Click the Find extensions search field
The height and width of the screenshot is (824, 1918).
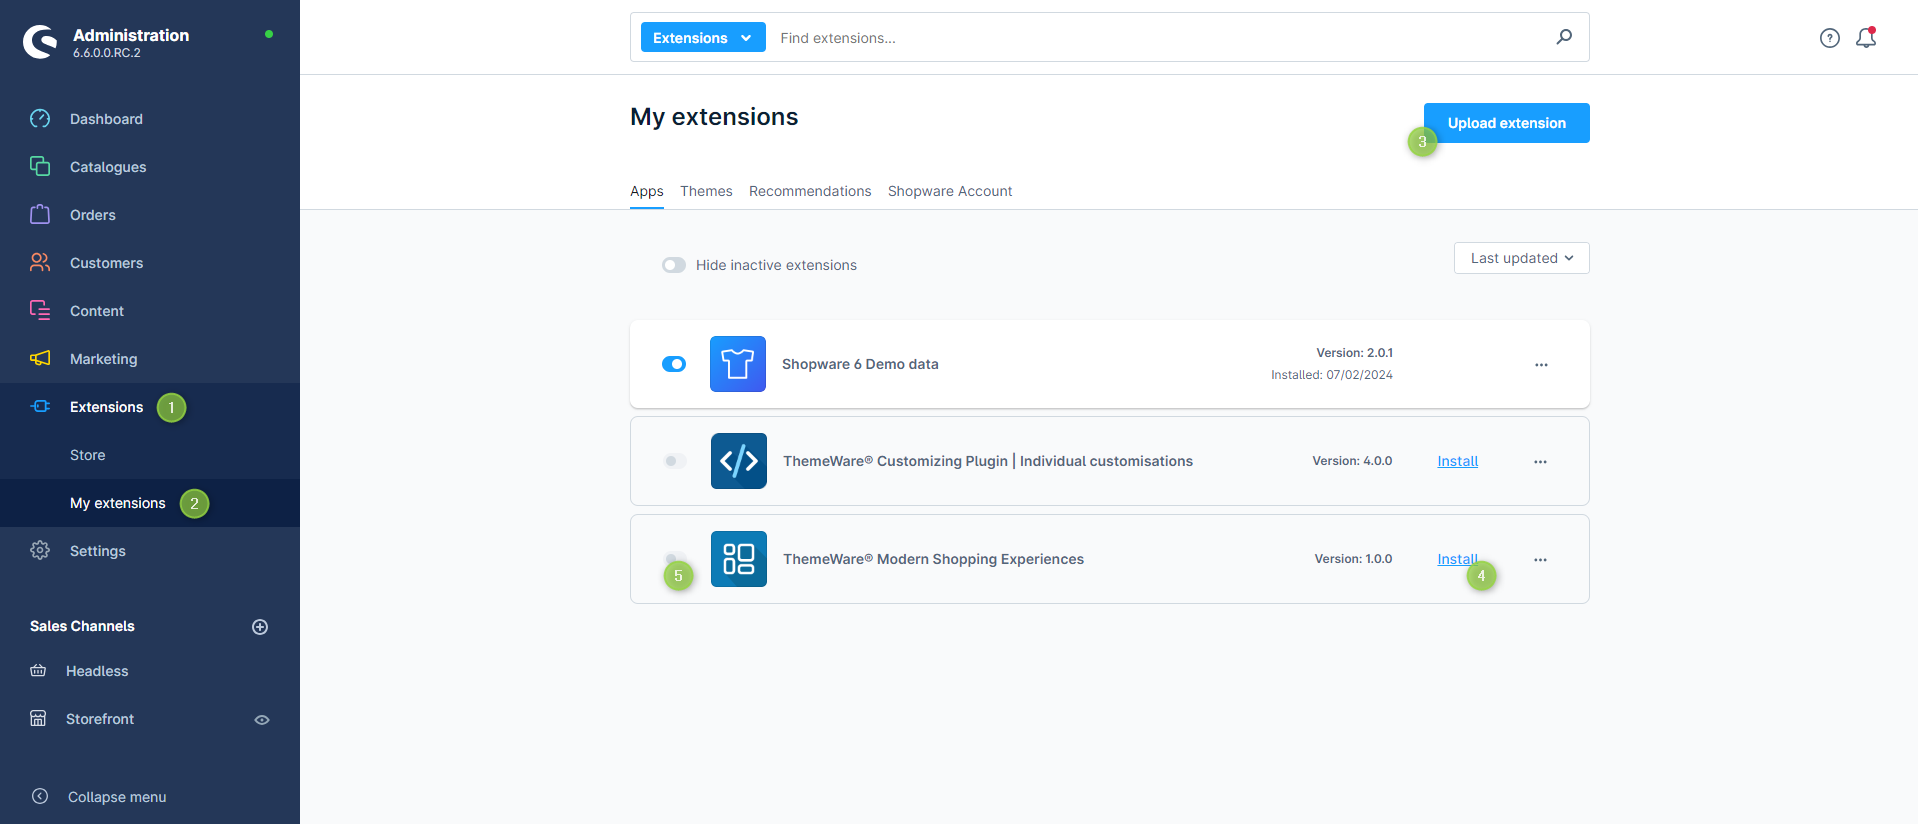[1160, 38]
